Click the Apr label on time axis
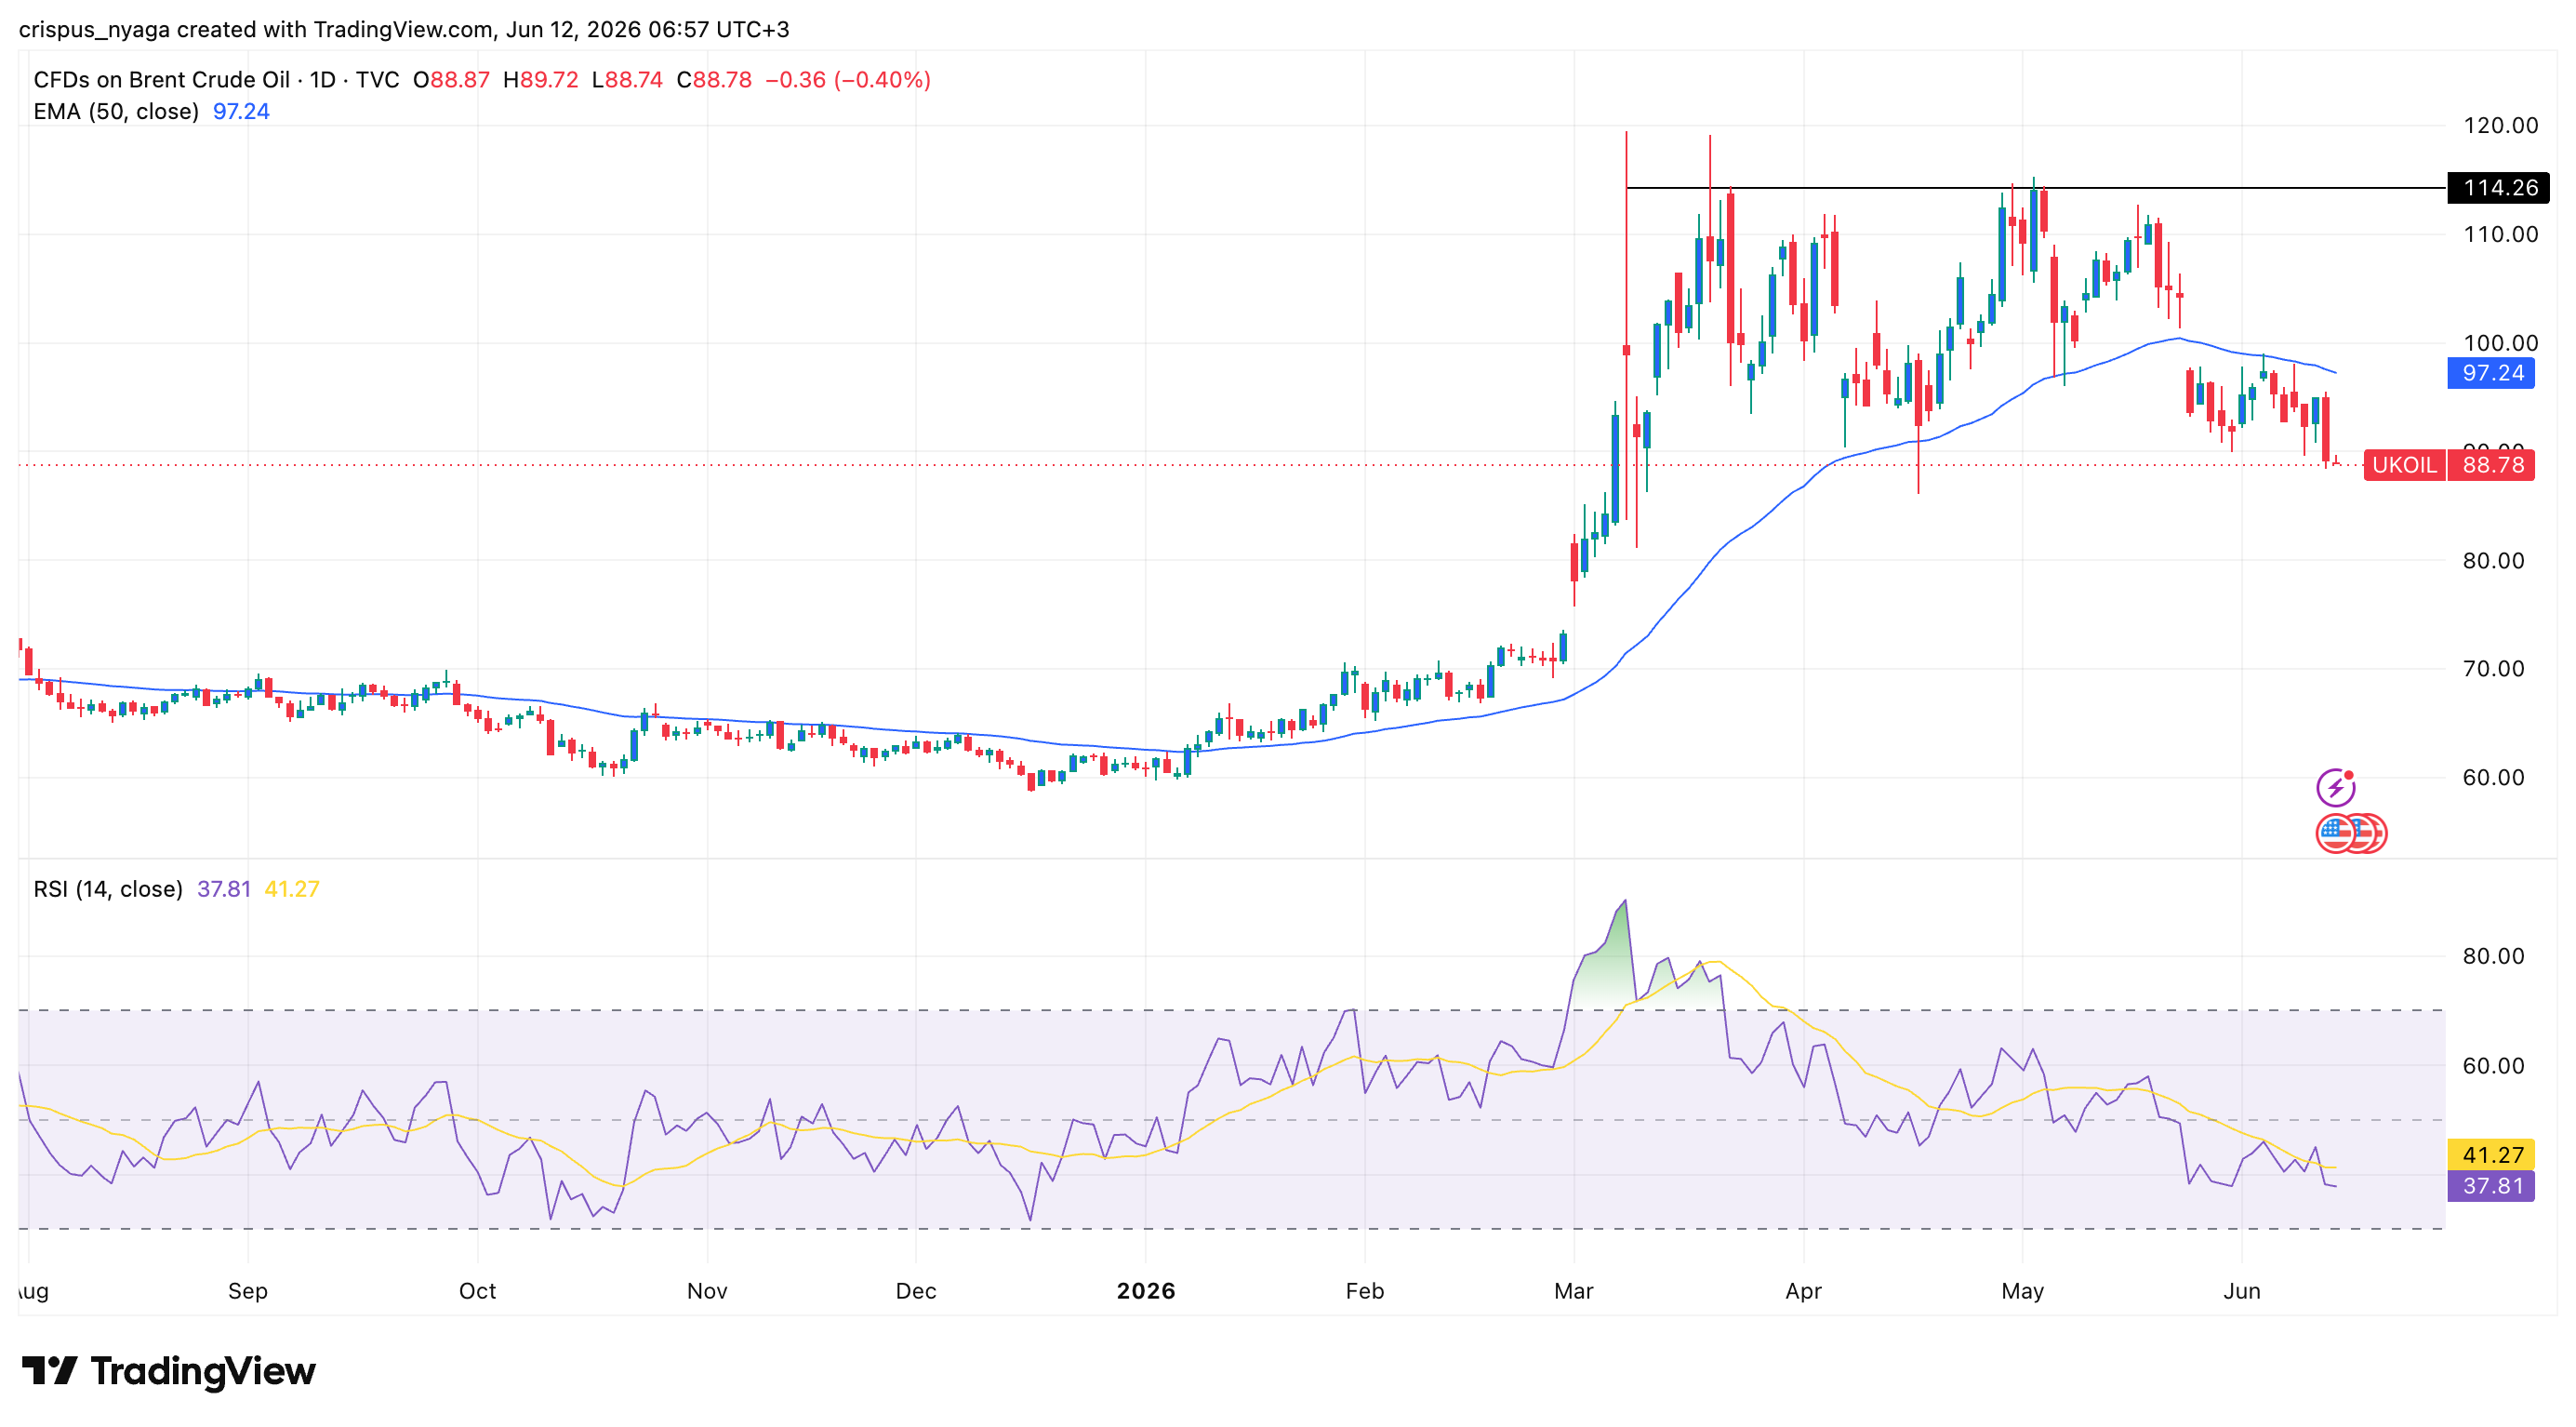Screen dimensions: 2576x1427 (x=1804, y=1291)
